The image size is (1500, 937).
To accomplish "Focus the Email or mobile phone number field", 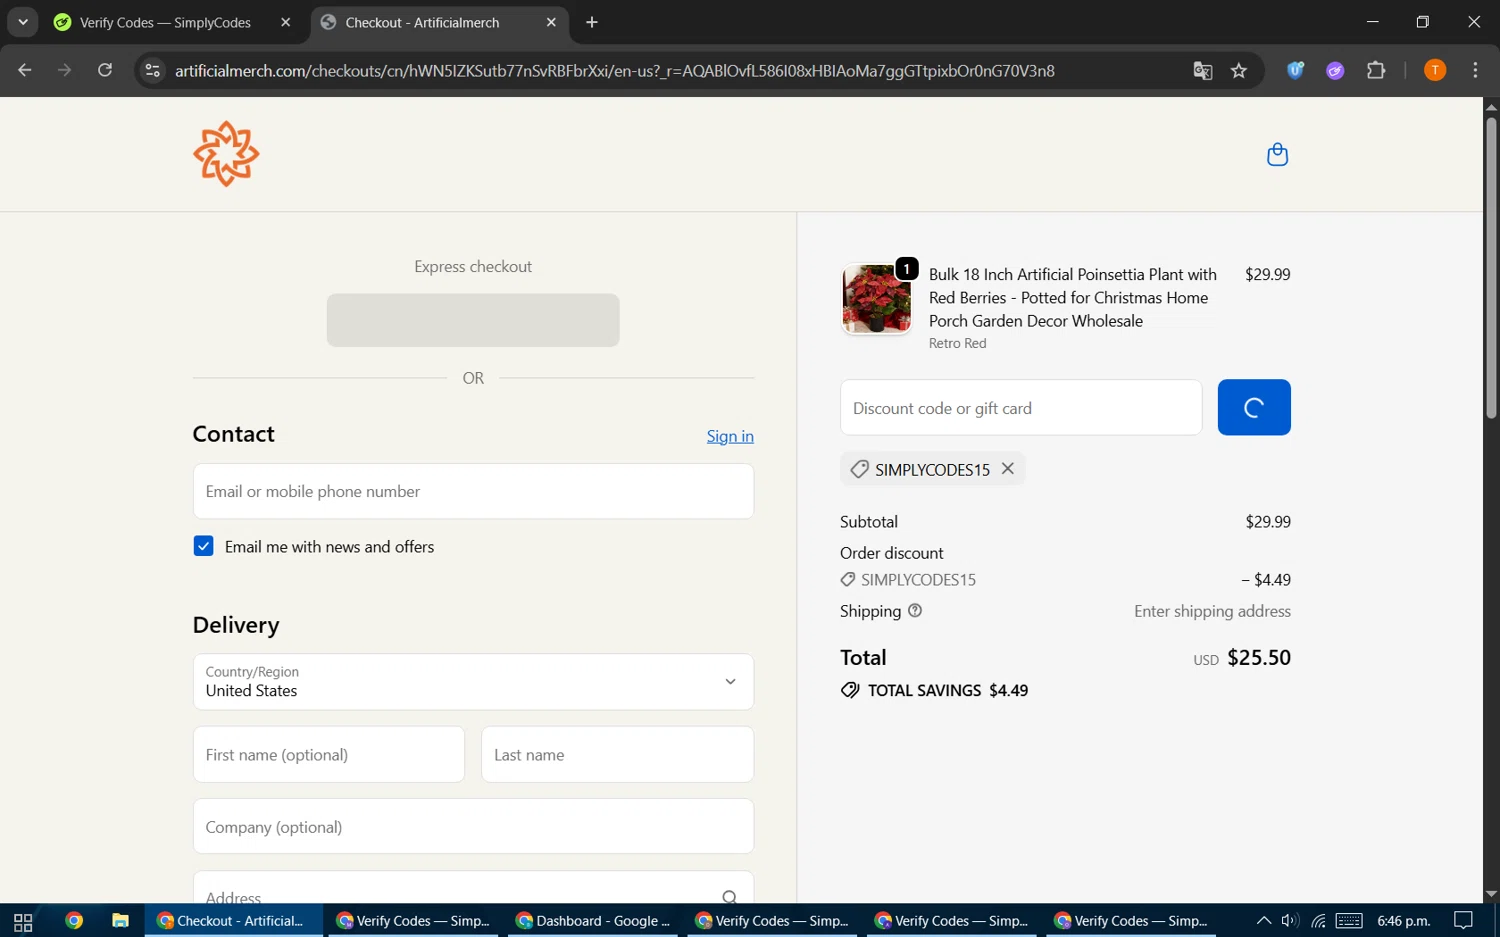I will 473,491.
